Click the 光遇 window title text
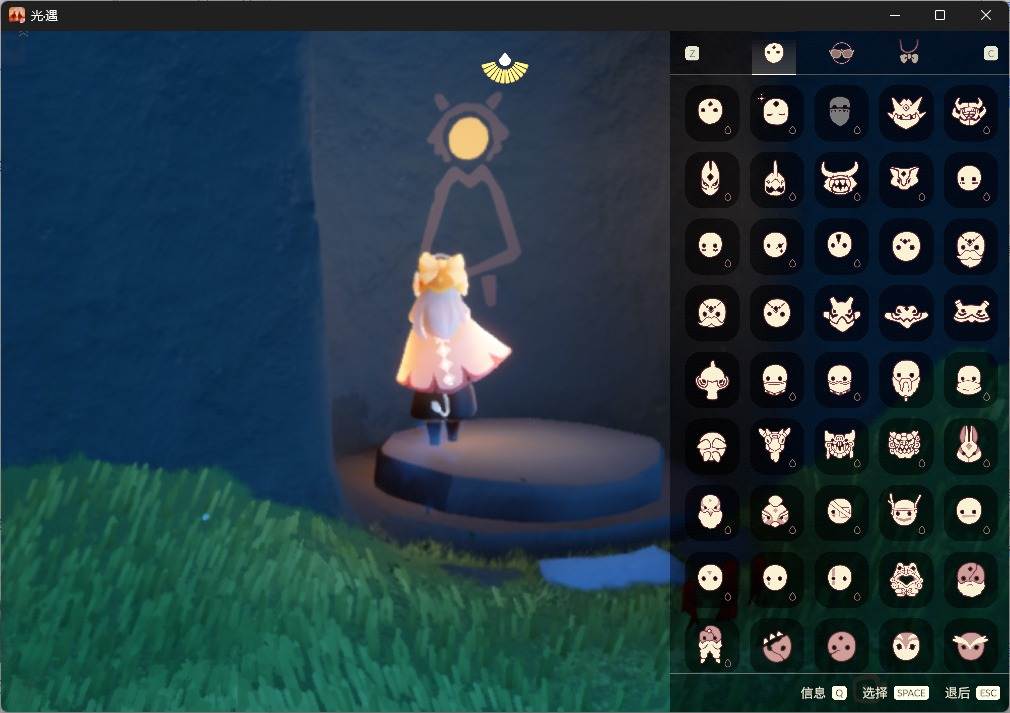The image size is (1010, 713). click(x=44, y=15)
